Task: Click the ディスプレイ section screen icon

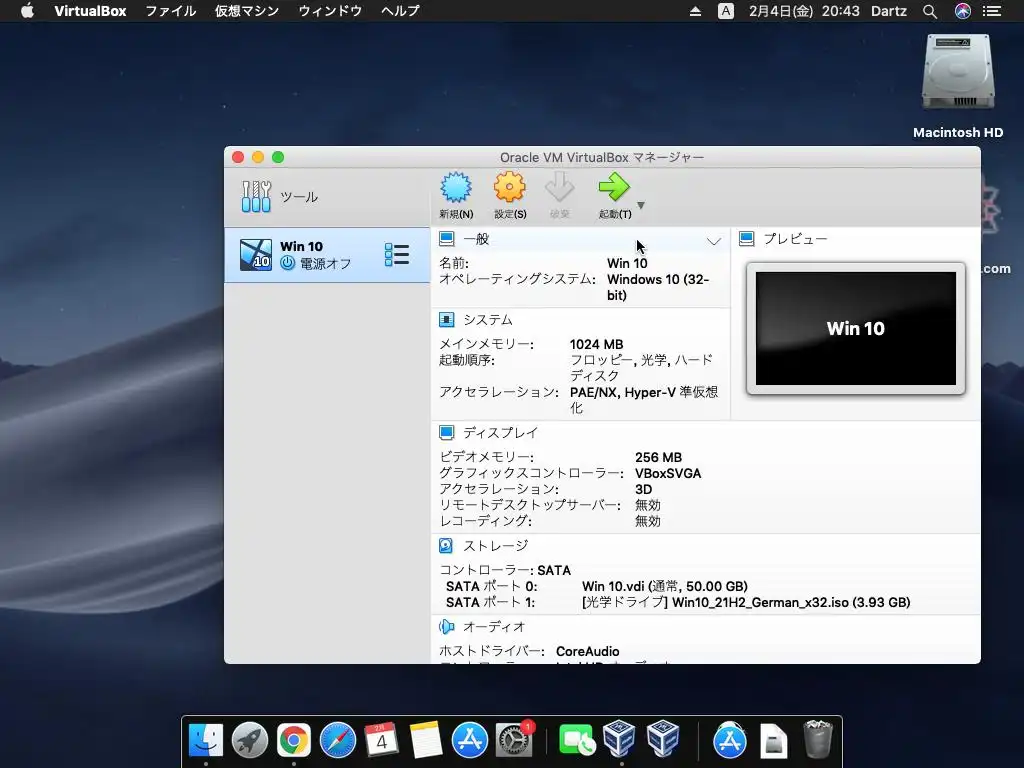Action: point(447,432)
